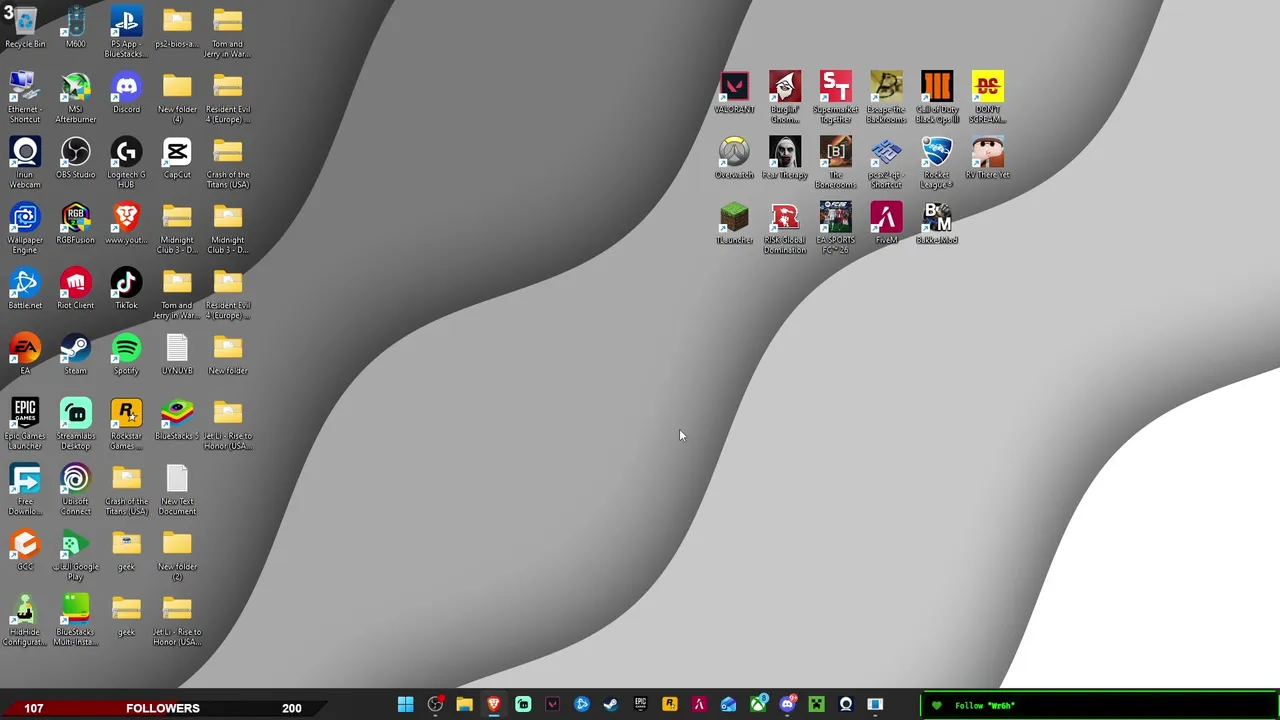
Task: Launch the Overwatch desktop shortcut
Action: (734, 158)
